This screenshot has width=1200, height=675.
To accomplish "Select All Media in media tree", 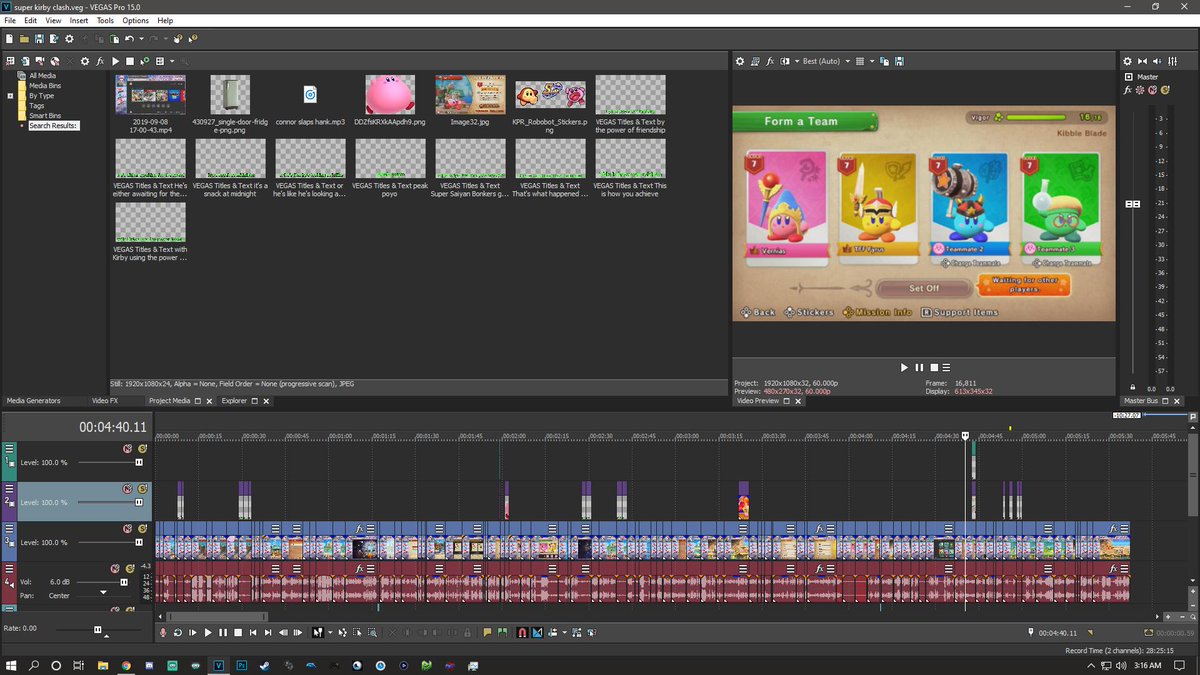I will coord(42,76).
